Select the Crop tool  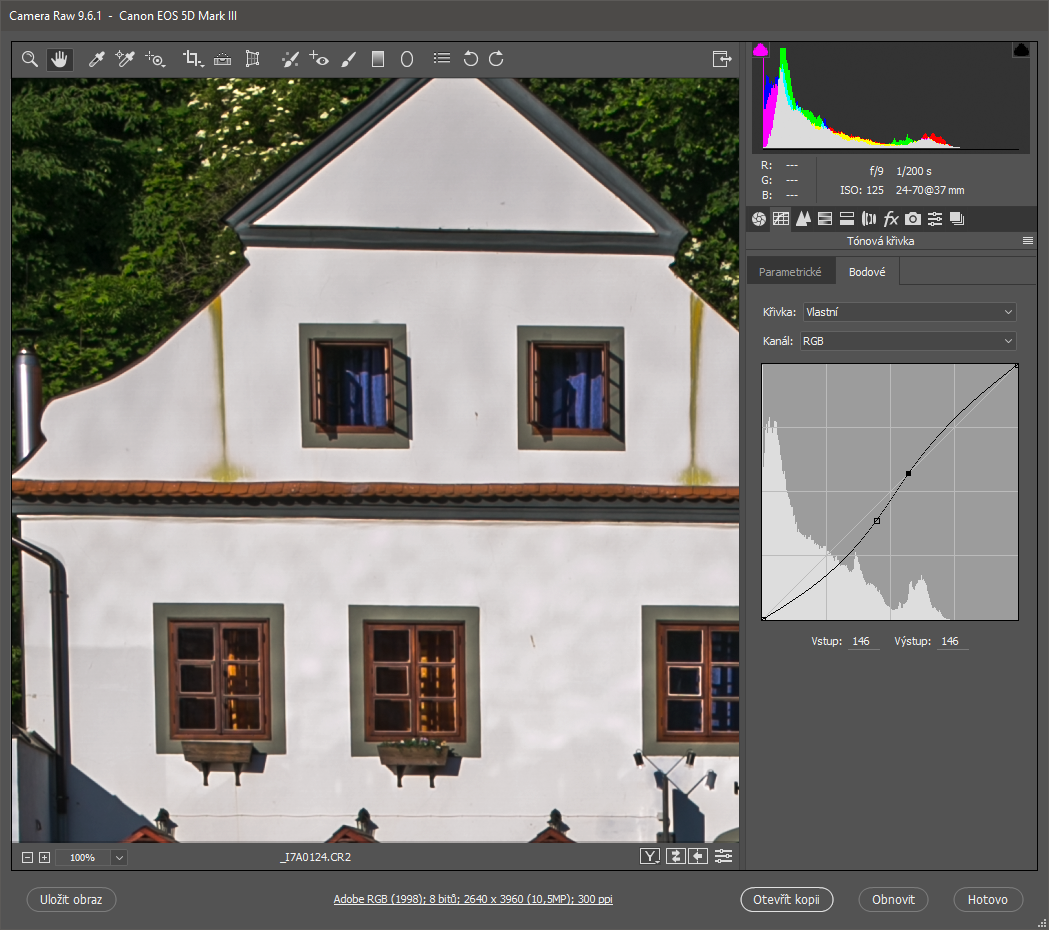(x=191, y=59)
